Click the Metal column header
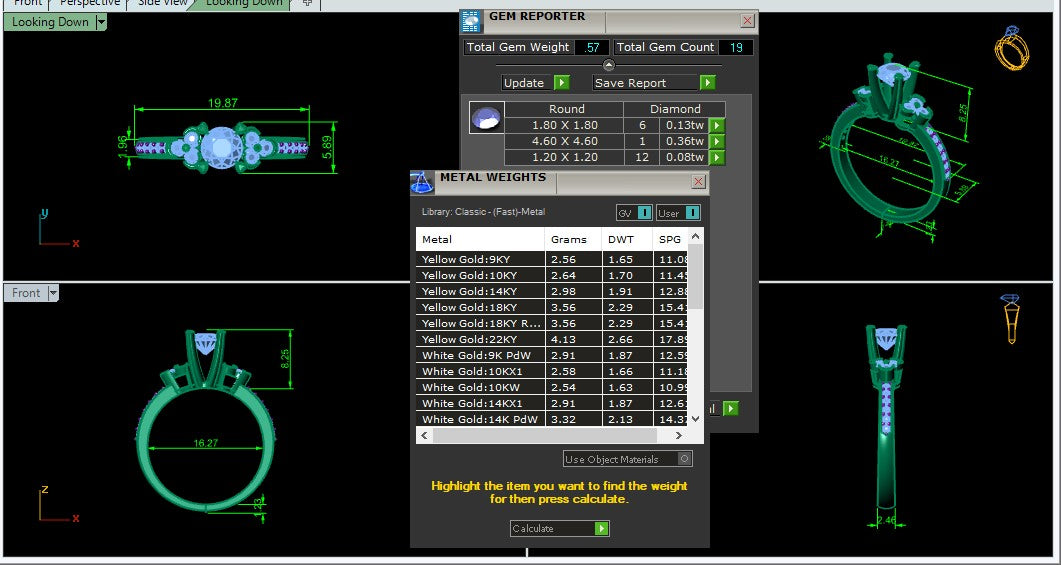 pos(480,240)
